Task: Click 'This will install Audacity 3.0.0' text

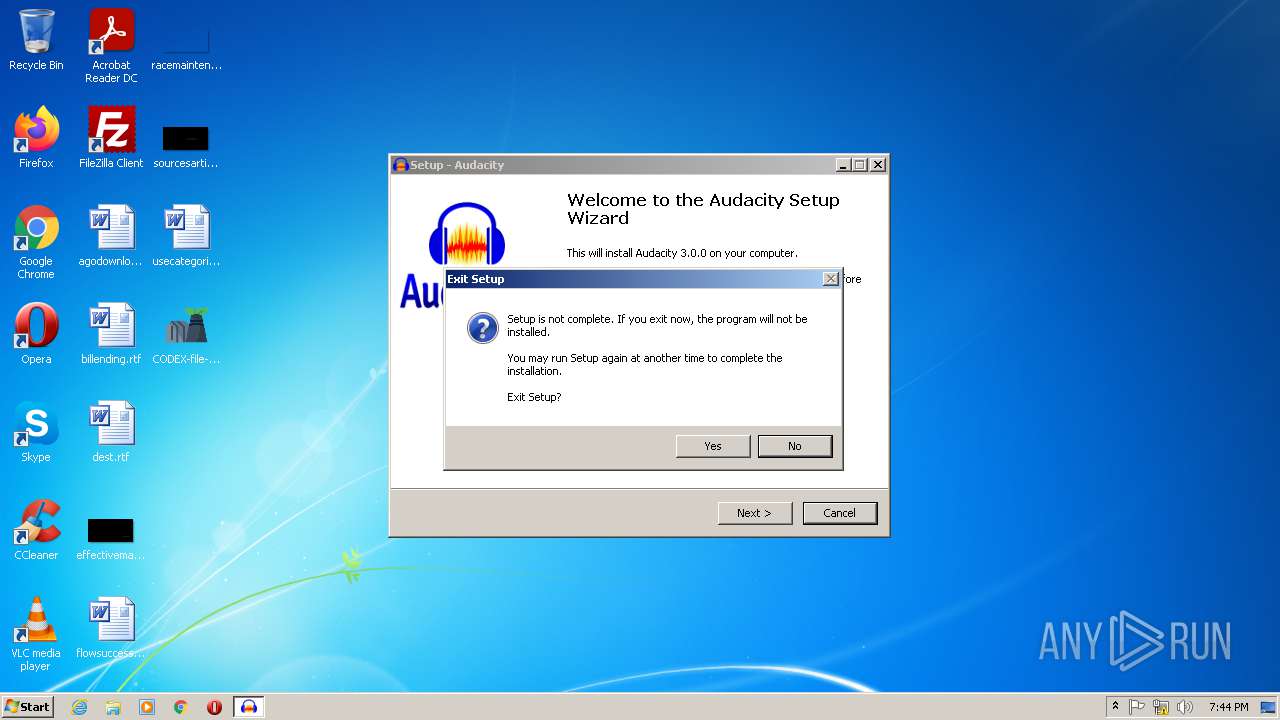Action: coord(682,253)
